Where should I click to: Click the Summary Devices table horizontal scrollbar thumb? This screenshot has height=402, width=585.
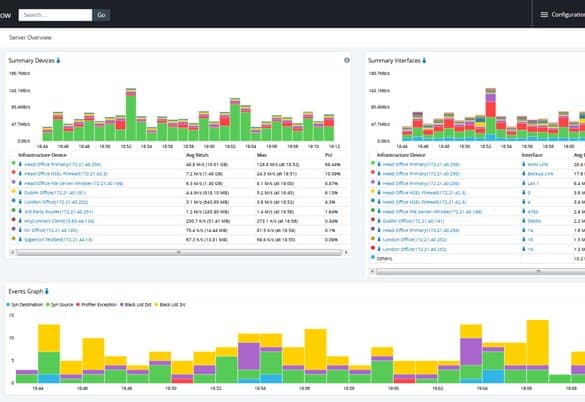[178, 253]
